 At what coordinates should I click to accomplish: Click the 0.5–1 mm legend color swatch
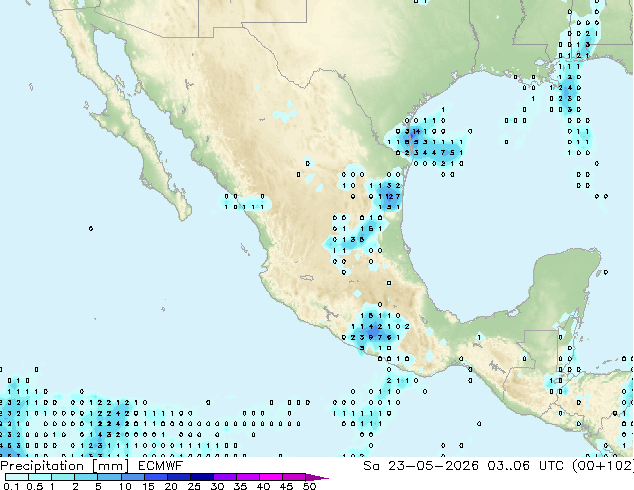(40, 477)
